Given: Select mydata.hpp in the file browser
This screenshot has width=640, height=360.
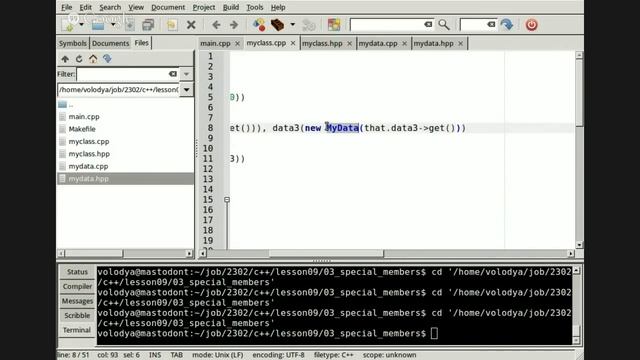Looking at the screenshot, I should 125,179.
